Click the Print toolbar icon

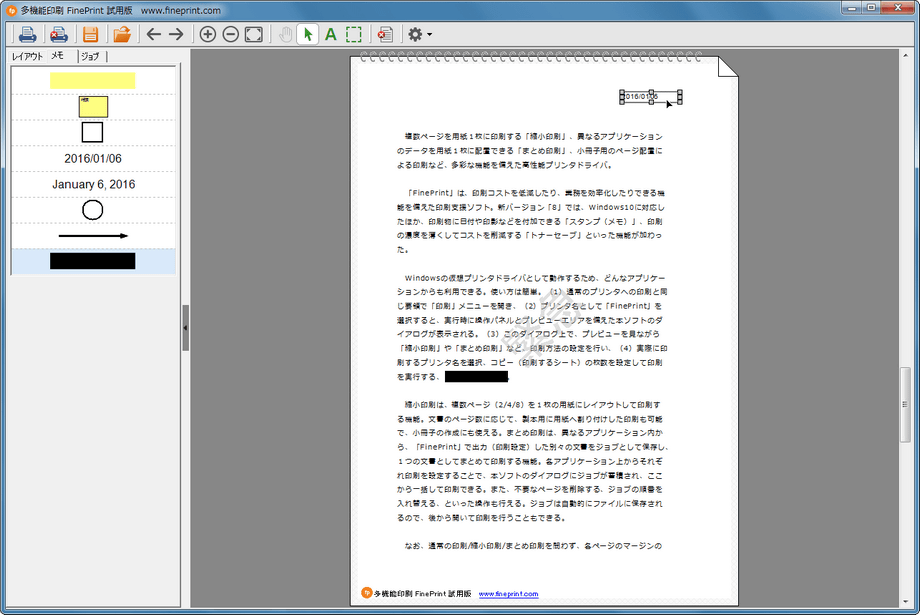click(x=27, y=35)
